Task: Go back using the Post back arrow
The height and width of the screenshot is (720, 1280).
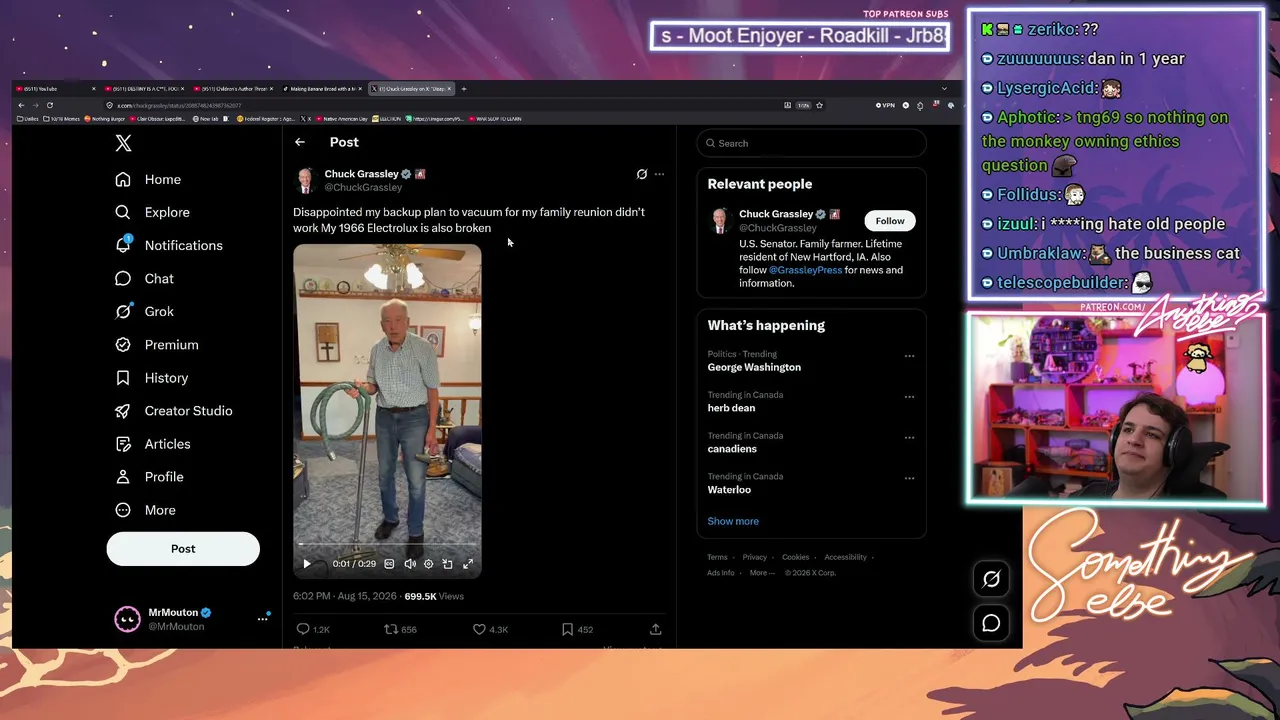Action: [300, 142]
